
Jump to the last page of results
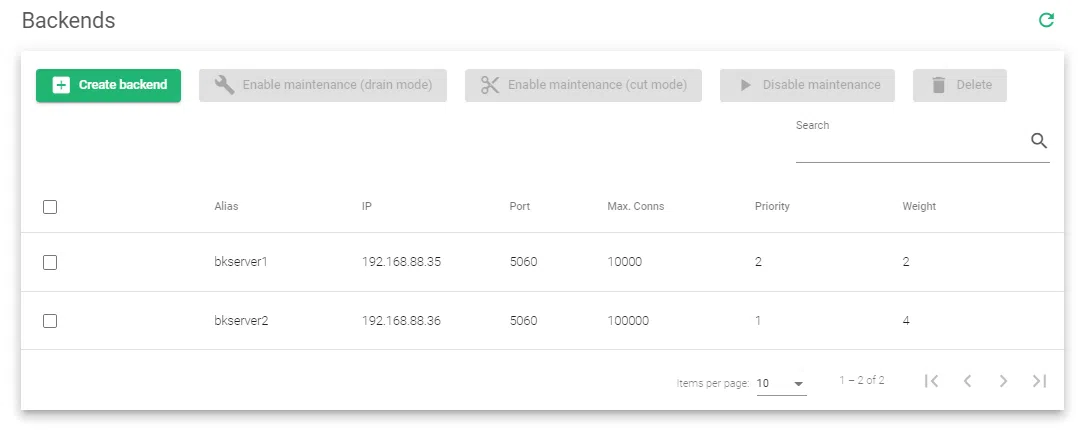[1039, 381]
